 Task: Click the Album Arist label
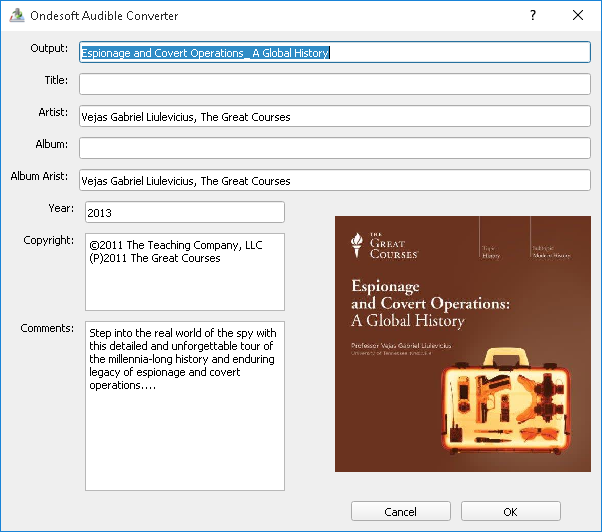click(x=39, y=176)
